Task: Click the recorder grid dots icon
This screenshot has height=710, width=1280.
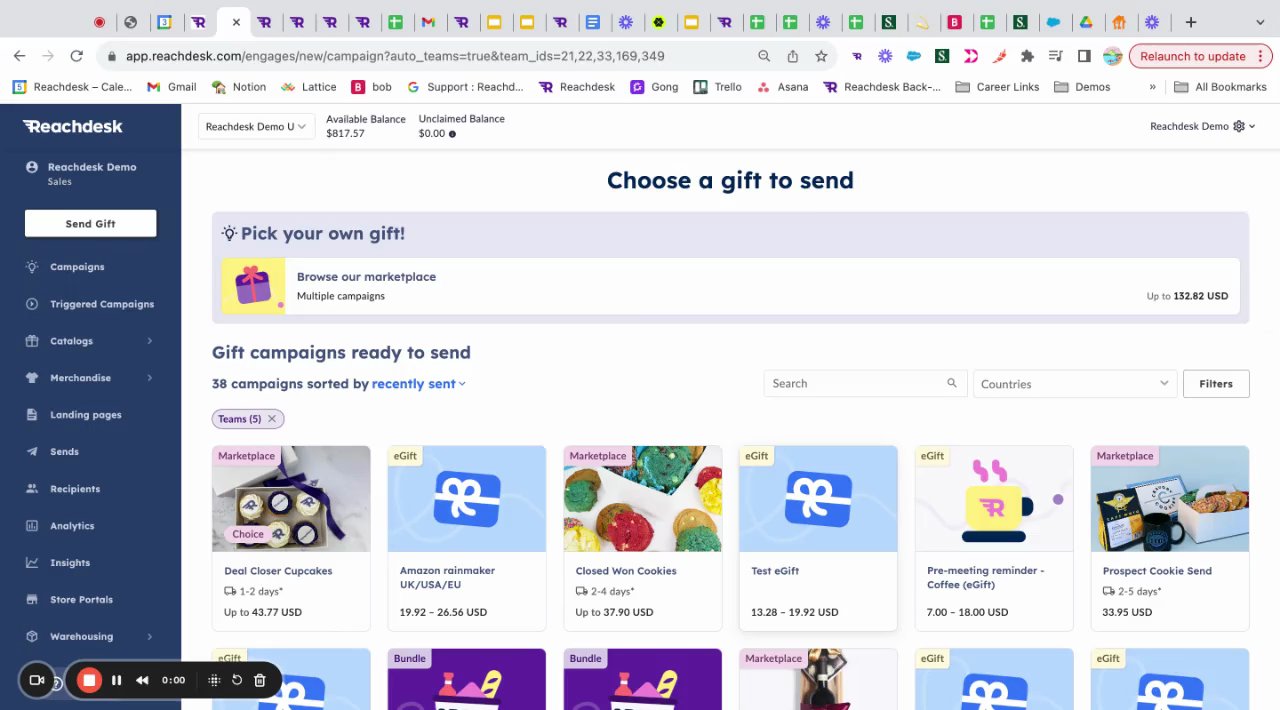Action: coord(214,680)
